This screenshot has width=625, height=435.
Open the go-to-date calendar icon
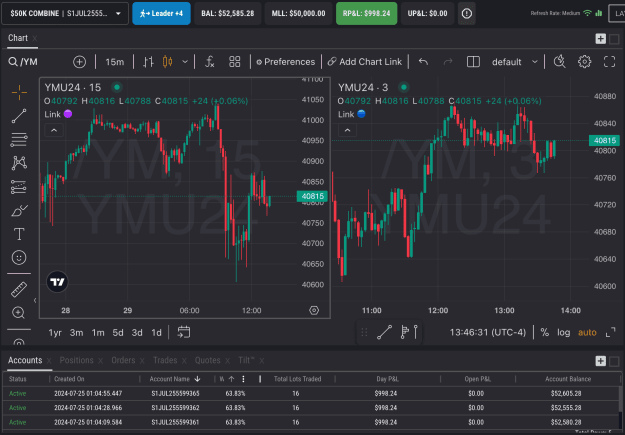184,332
